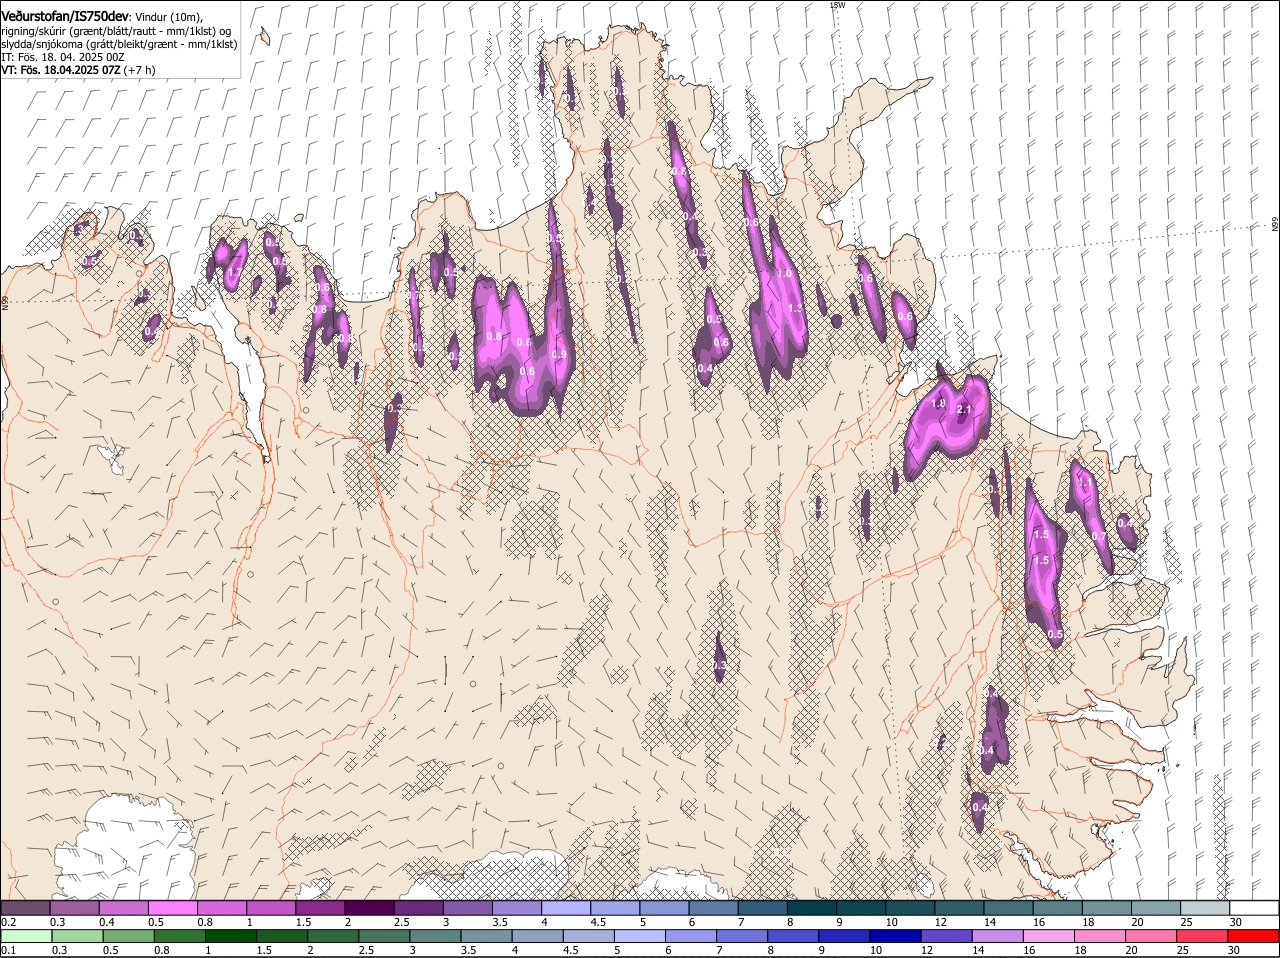Pick the rain scale swatch between 3 and 3.5

pos(436,936)
